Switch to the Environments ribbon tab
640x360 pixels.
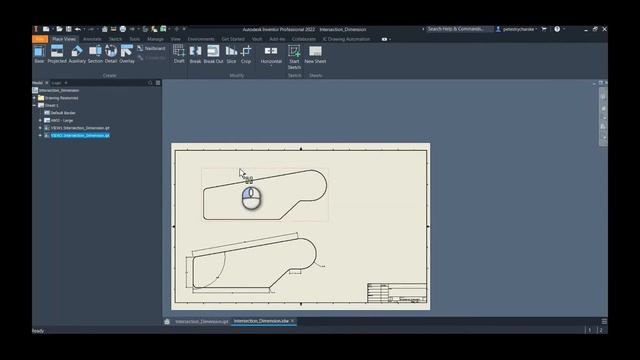[x=201, y=39]
